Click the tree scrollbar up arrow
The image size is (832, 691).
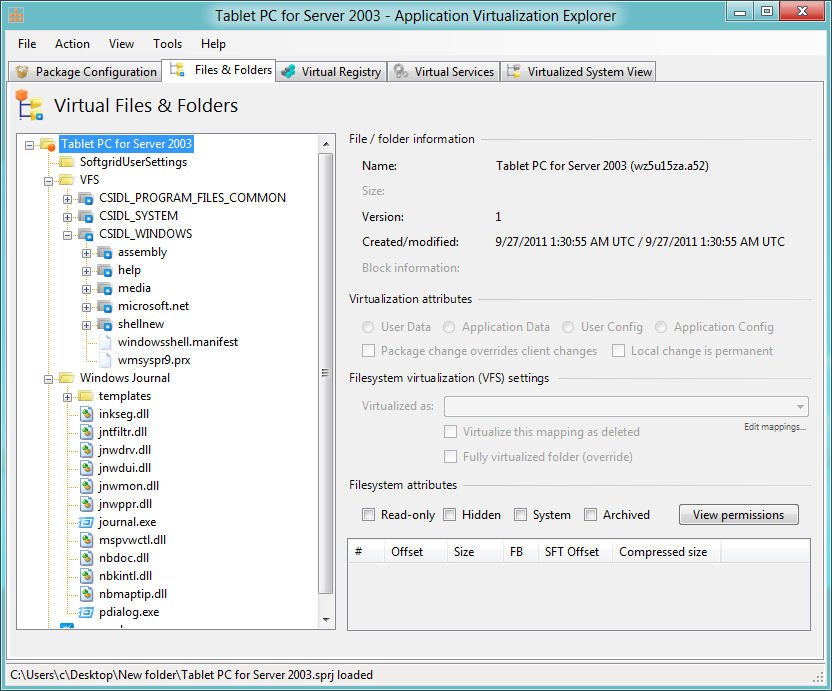(326, 144)
